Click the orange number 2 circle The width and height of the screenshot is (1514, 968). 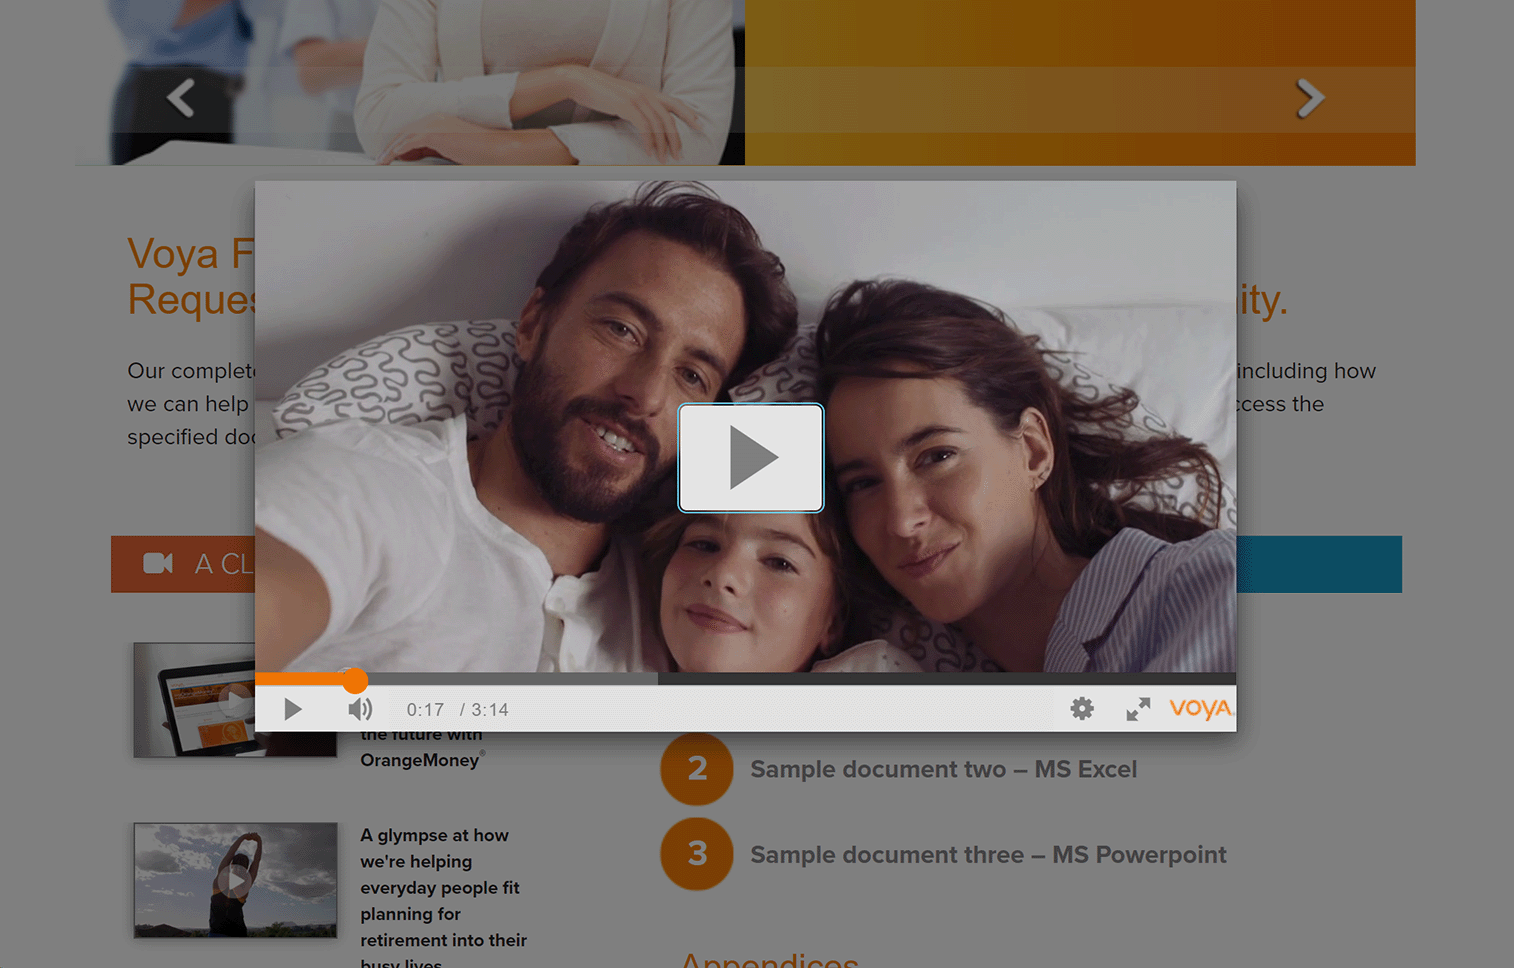[697, 769]
